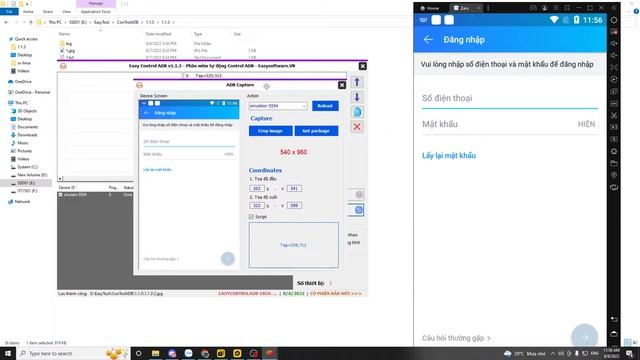Screen dimensions: 640x360
Task: Click the Date modified column header
Action: 158,34
